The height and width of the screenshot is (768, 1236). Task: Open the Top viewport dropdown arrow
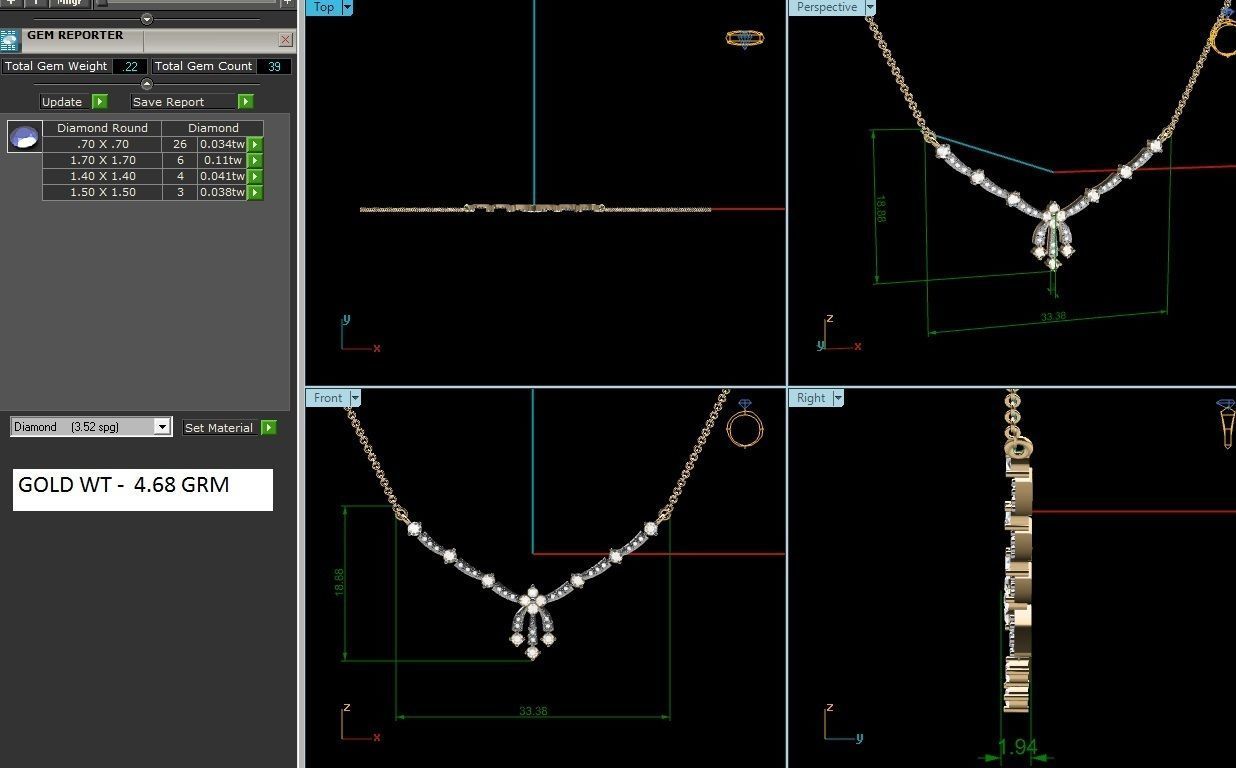(x=347, y=7)
